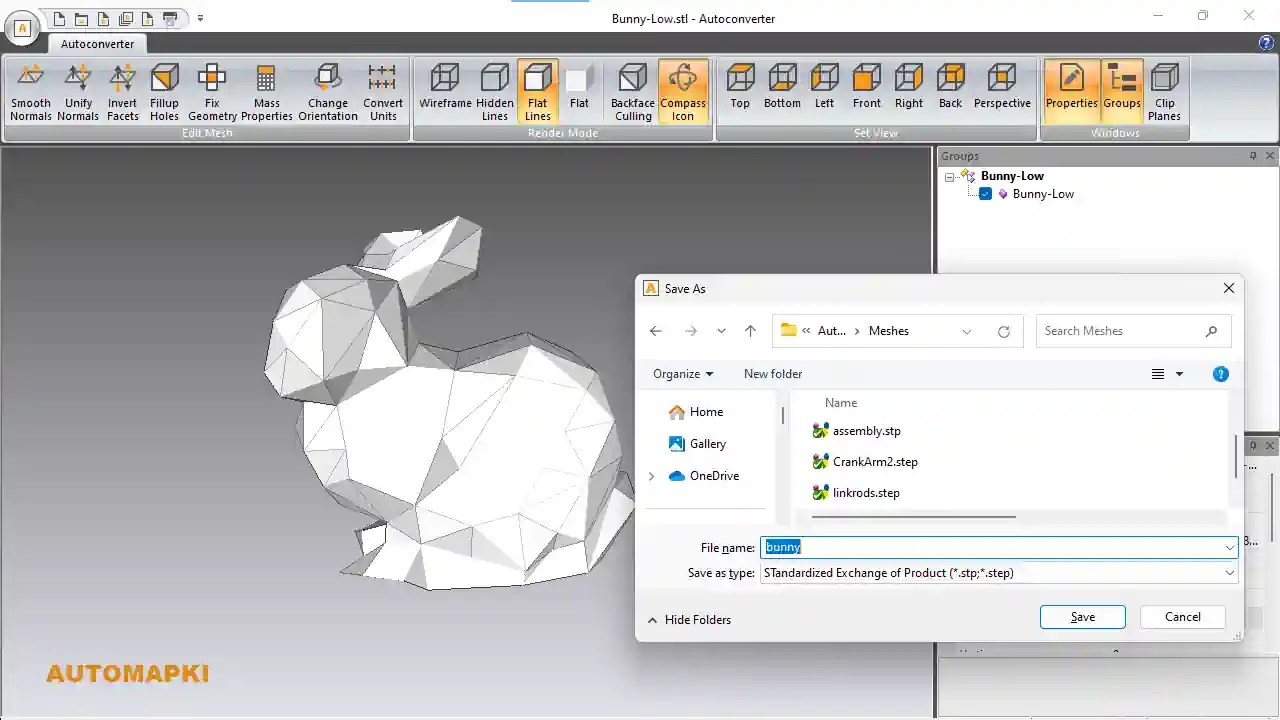Uncheck the Bunny-Low mesh checkbox

coord(985,194)
